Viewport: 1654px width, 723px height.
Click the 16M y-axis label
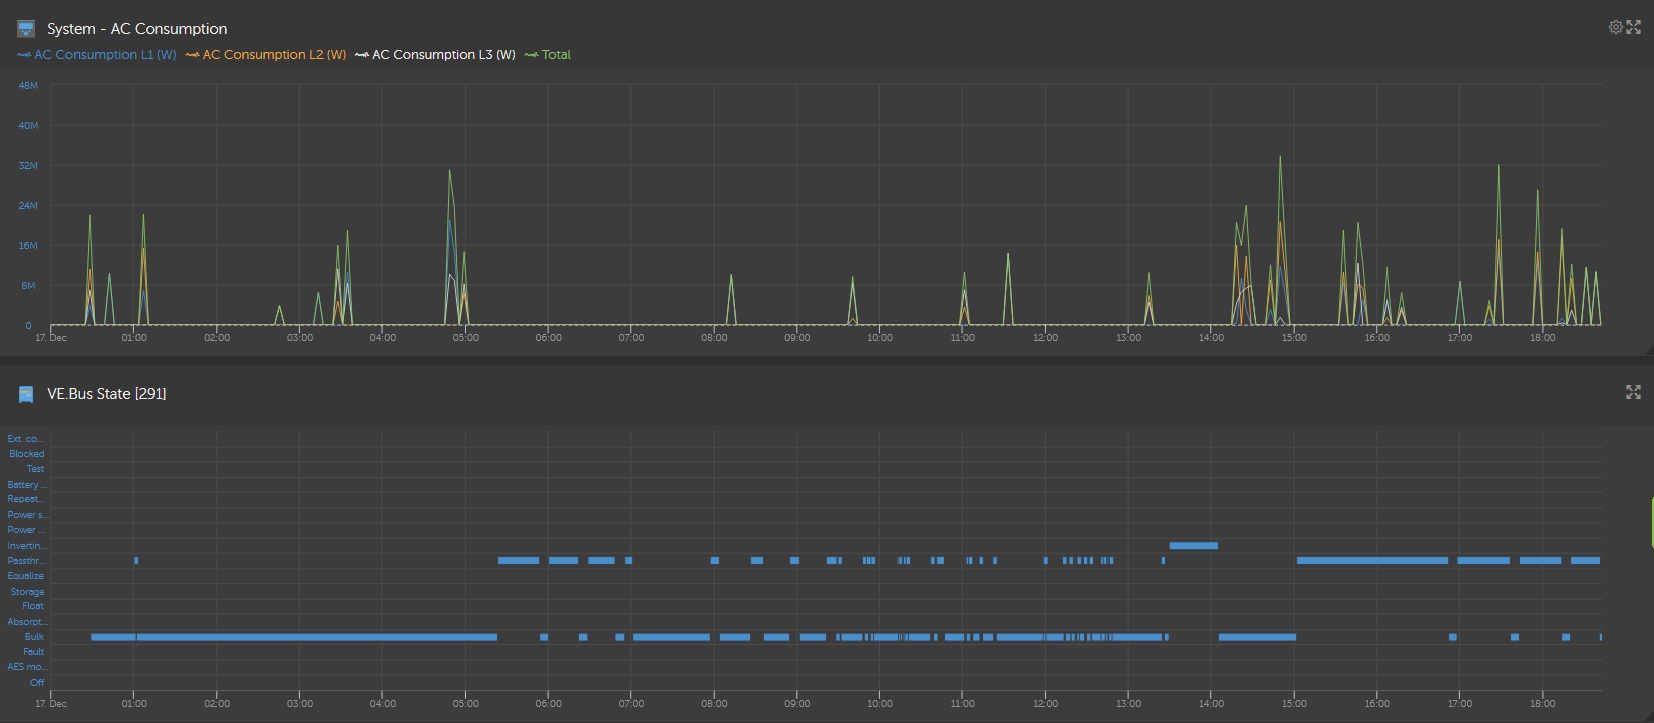pyautogui.click(x=28, y=246)
